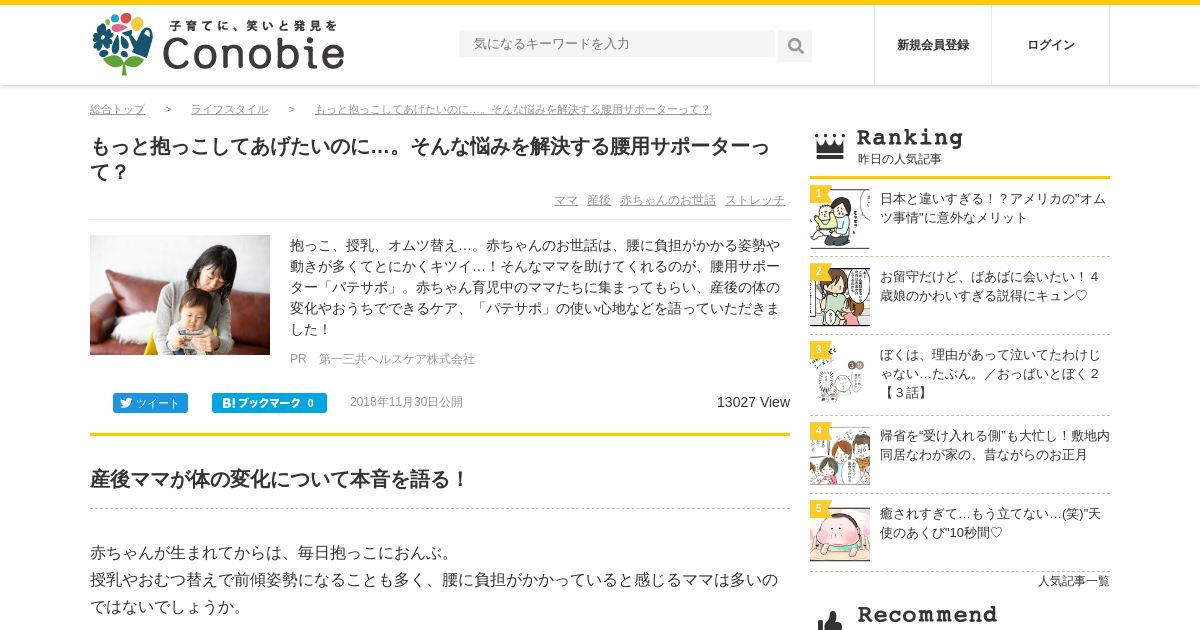Screen dimensions: 1200x630
Task: Open rank 1 article about アメリカのオムツ事情
Action: click(993, 208)
